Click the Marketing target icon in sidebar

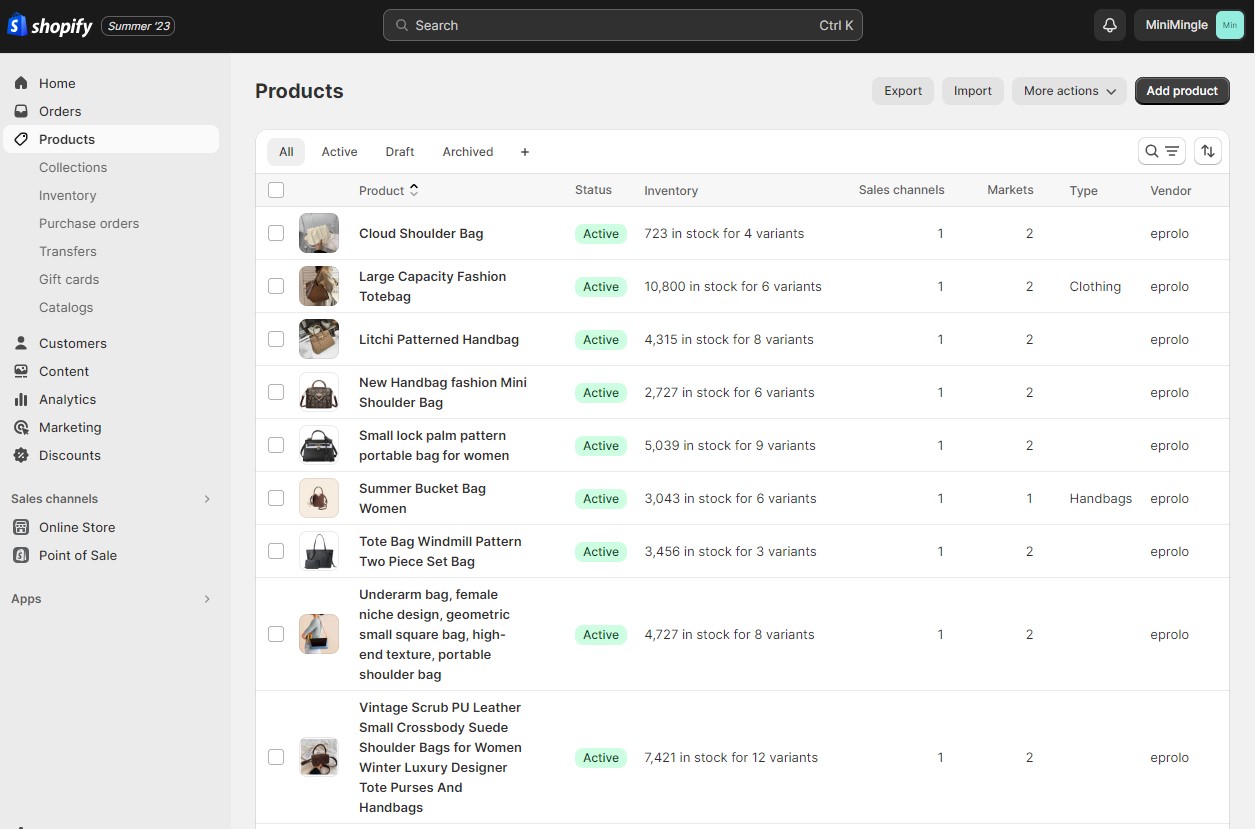(x=20, y=427)
